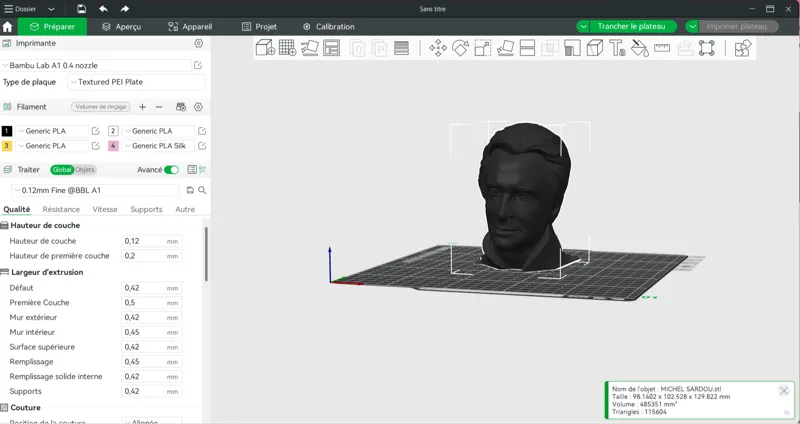Undo the last action arrow

pos(104,9)
